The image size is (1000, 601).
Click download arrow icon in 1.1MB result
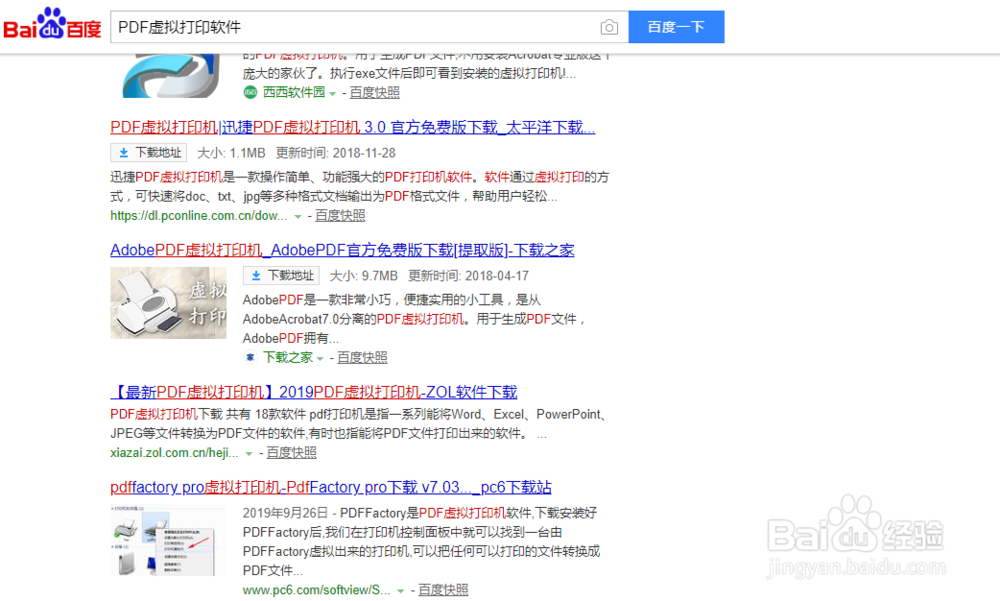[124, 153]
